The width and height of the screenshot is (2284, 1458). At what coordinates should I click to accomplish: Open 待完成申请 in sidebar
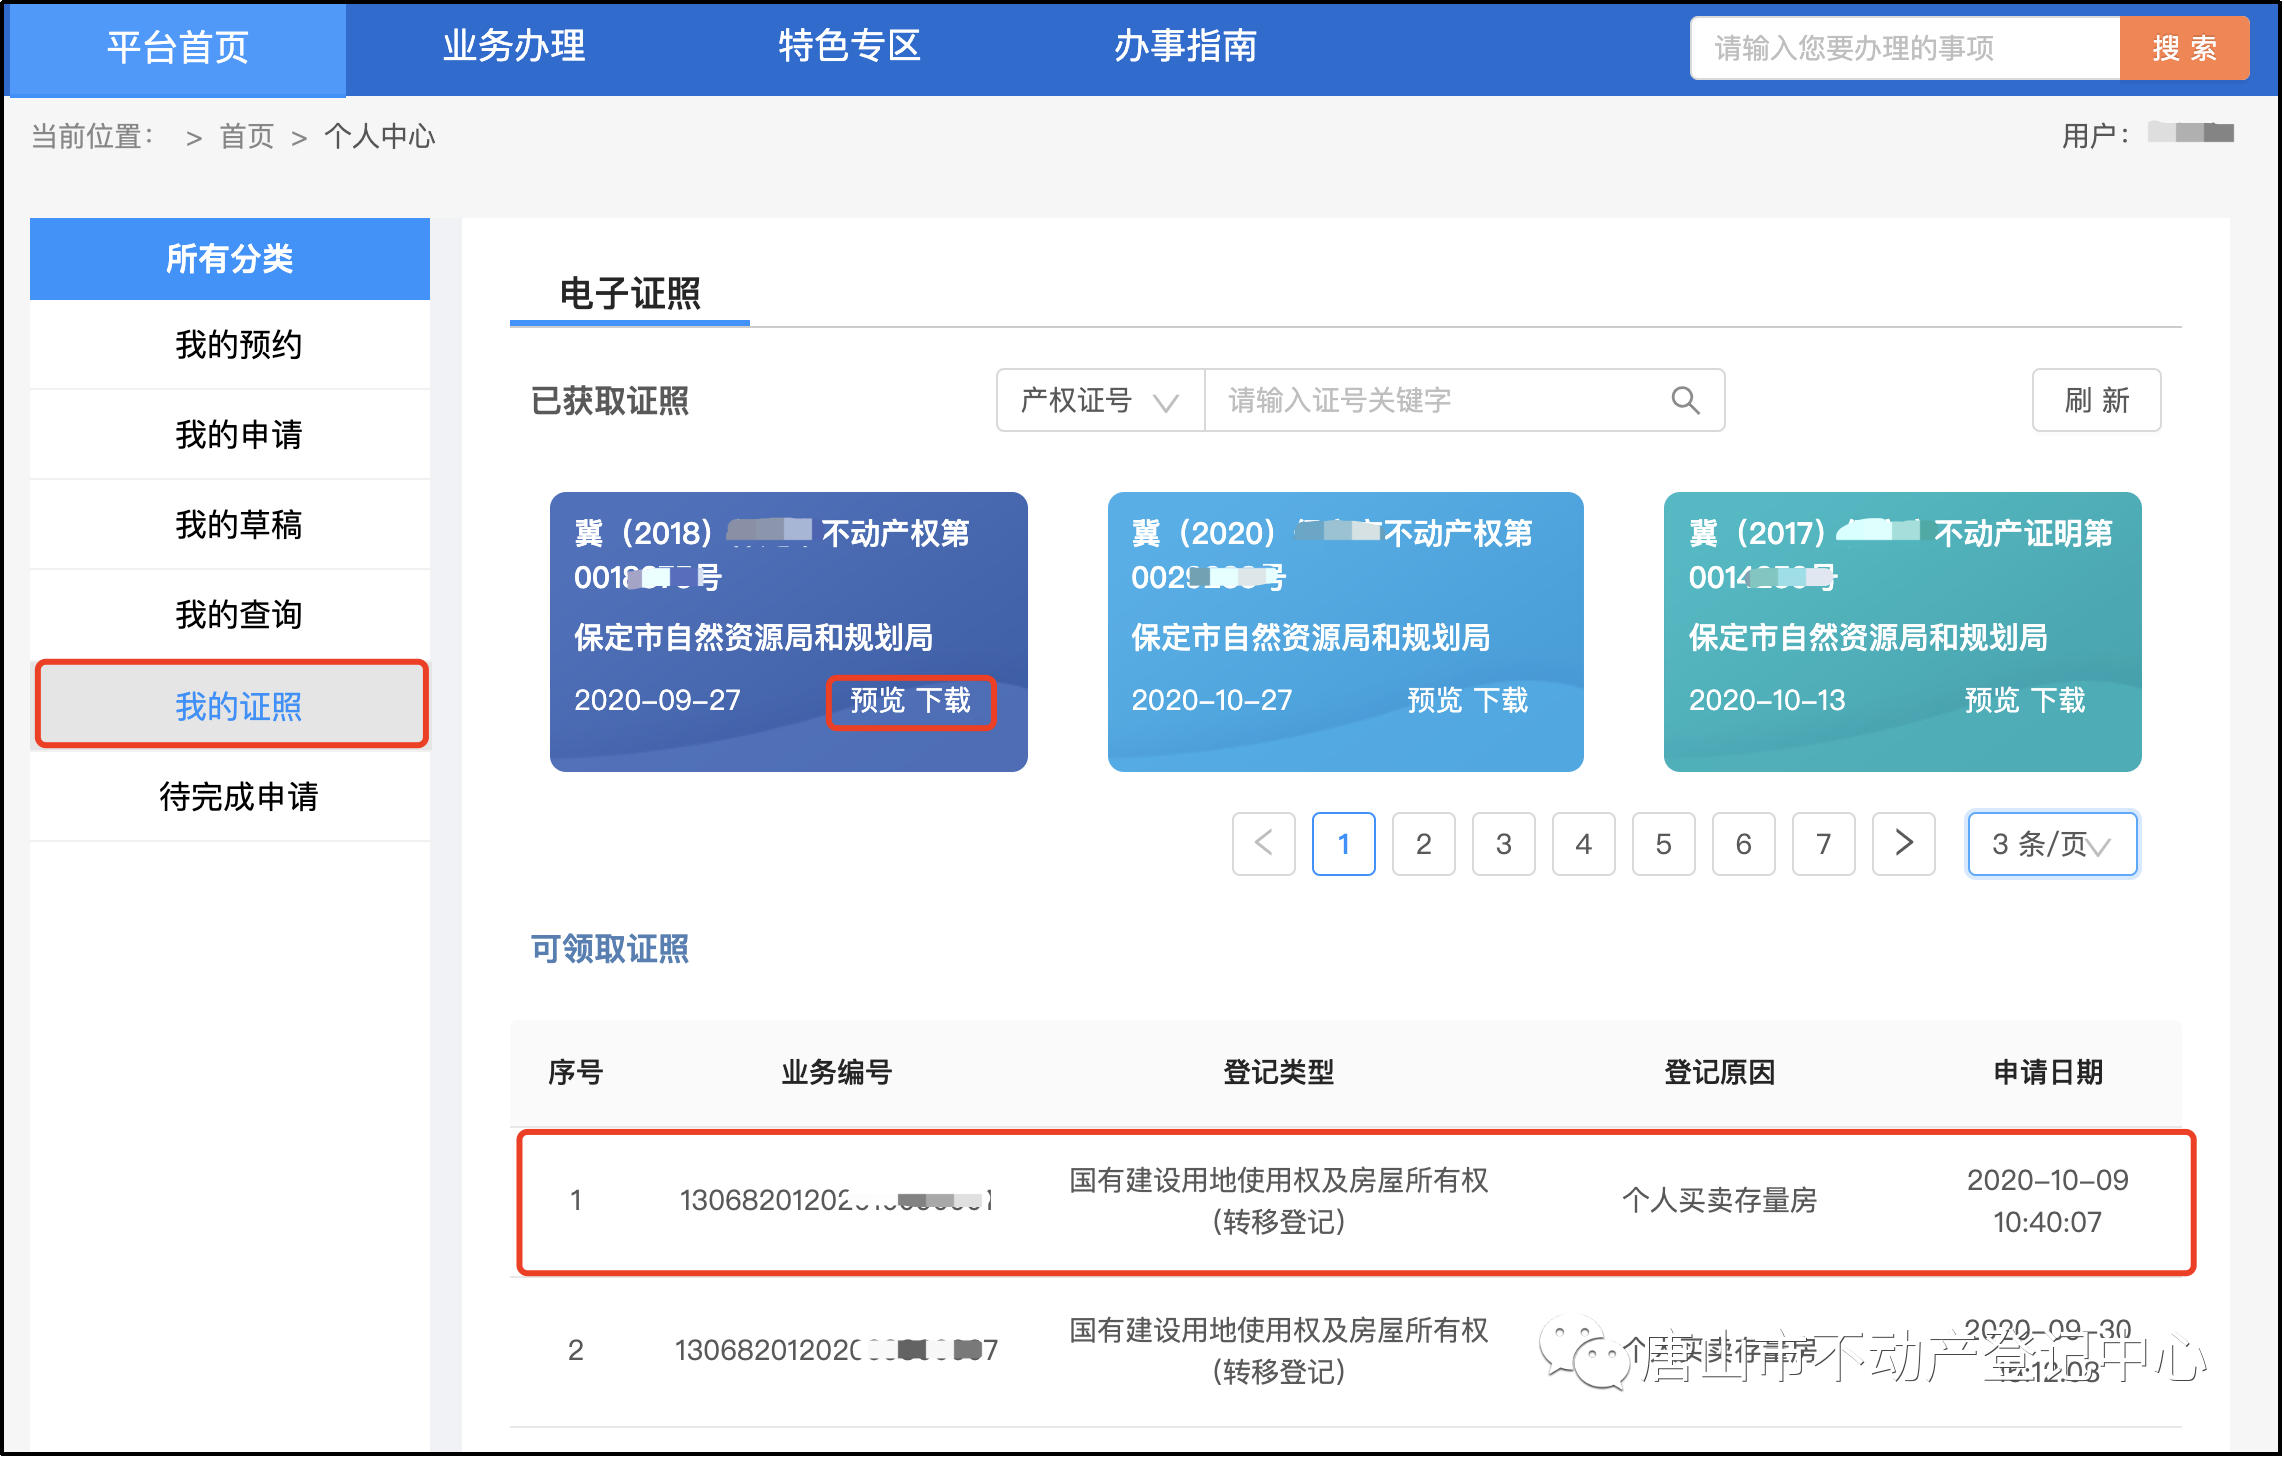(x=238, y=797)
